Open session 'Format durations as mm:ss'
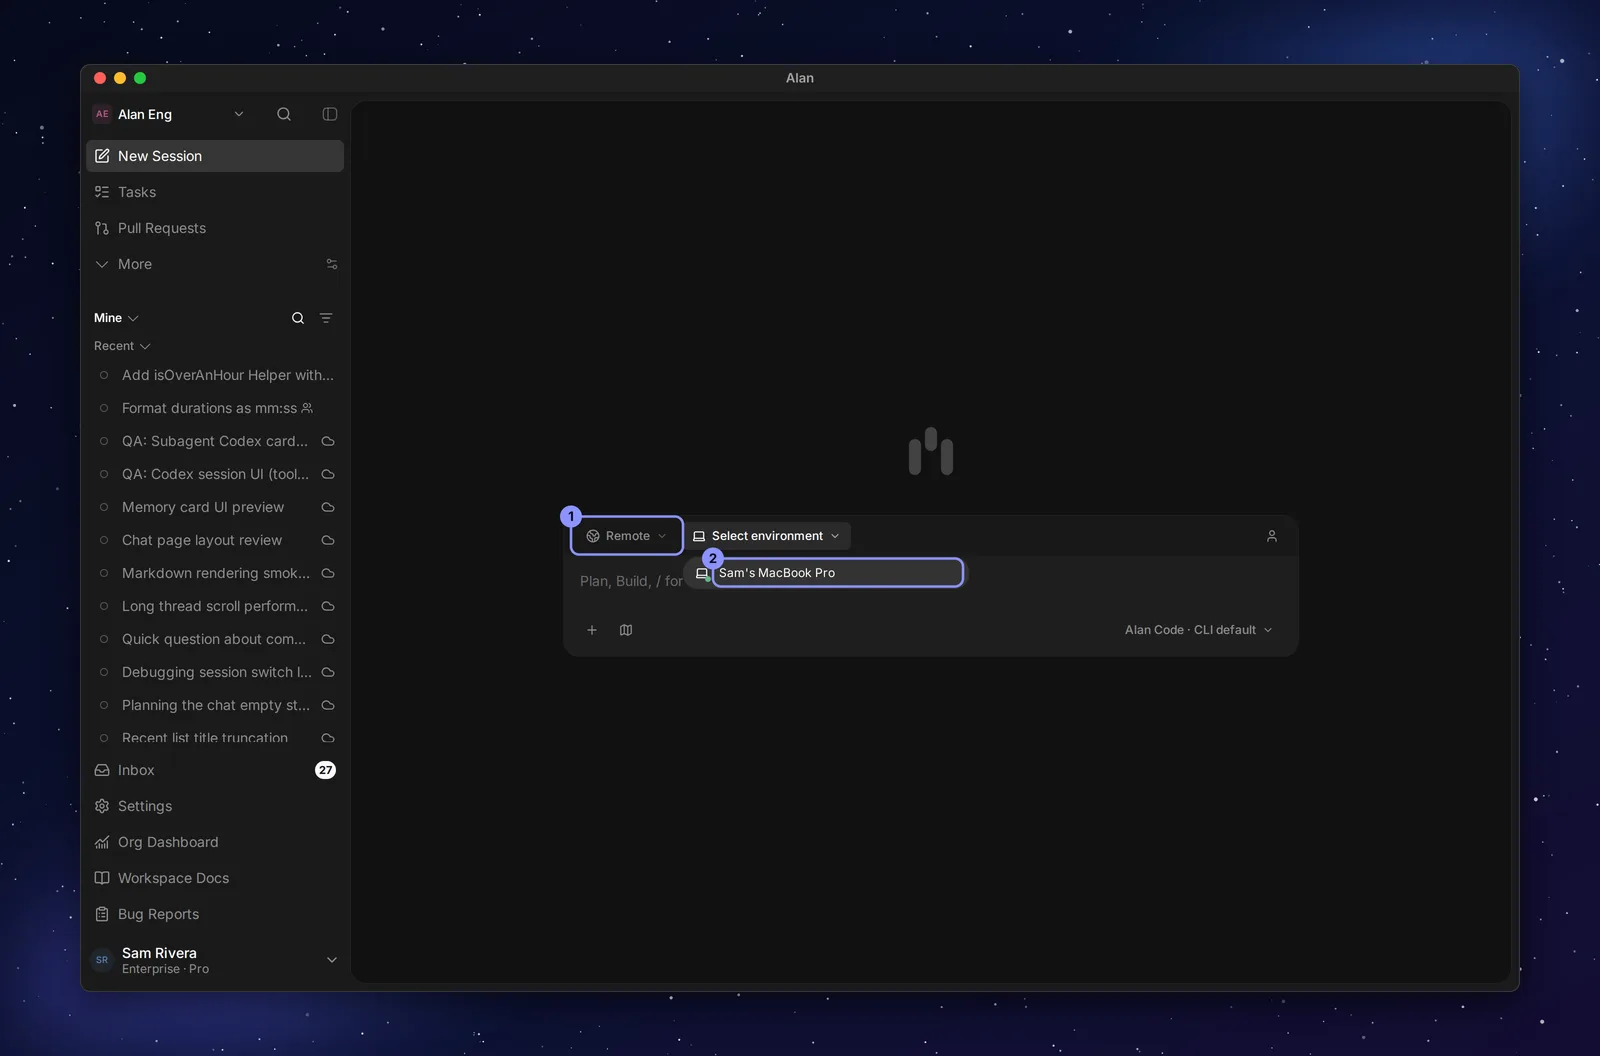The width and height of the screenshot is (1600, 1056). click(215, 408)
